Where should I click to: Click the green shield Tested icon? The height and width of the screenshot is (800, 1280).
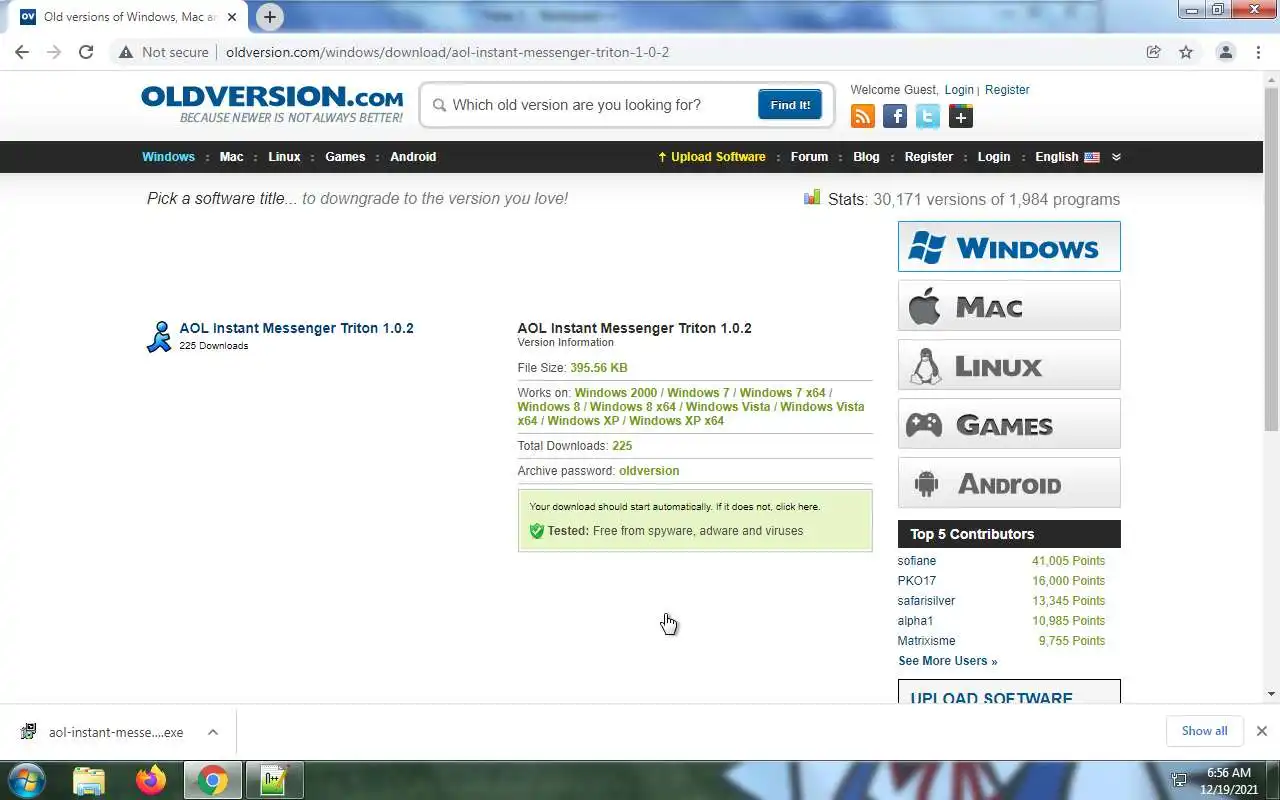536,531
